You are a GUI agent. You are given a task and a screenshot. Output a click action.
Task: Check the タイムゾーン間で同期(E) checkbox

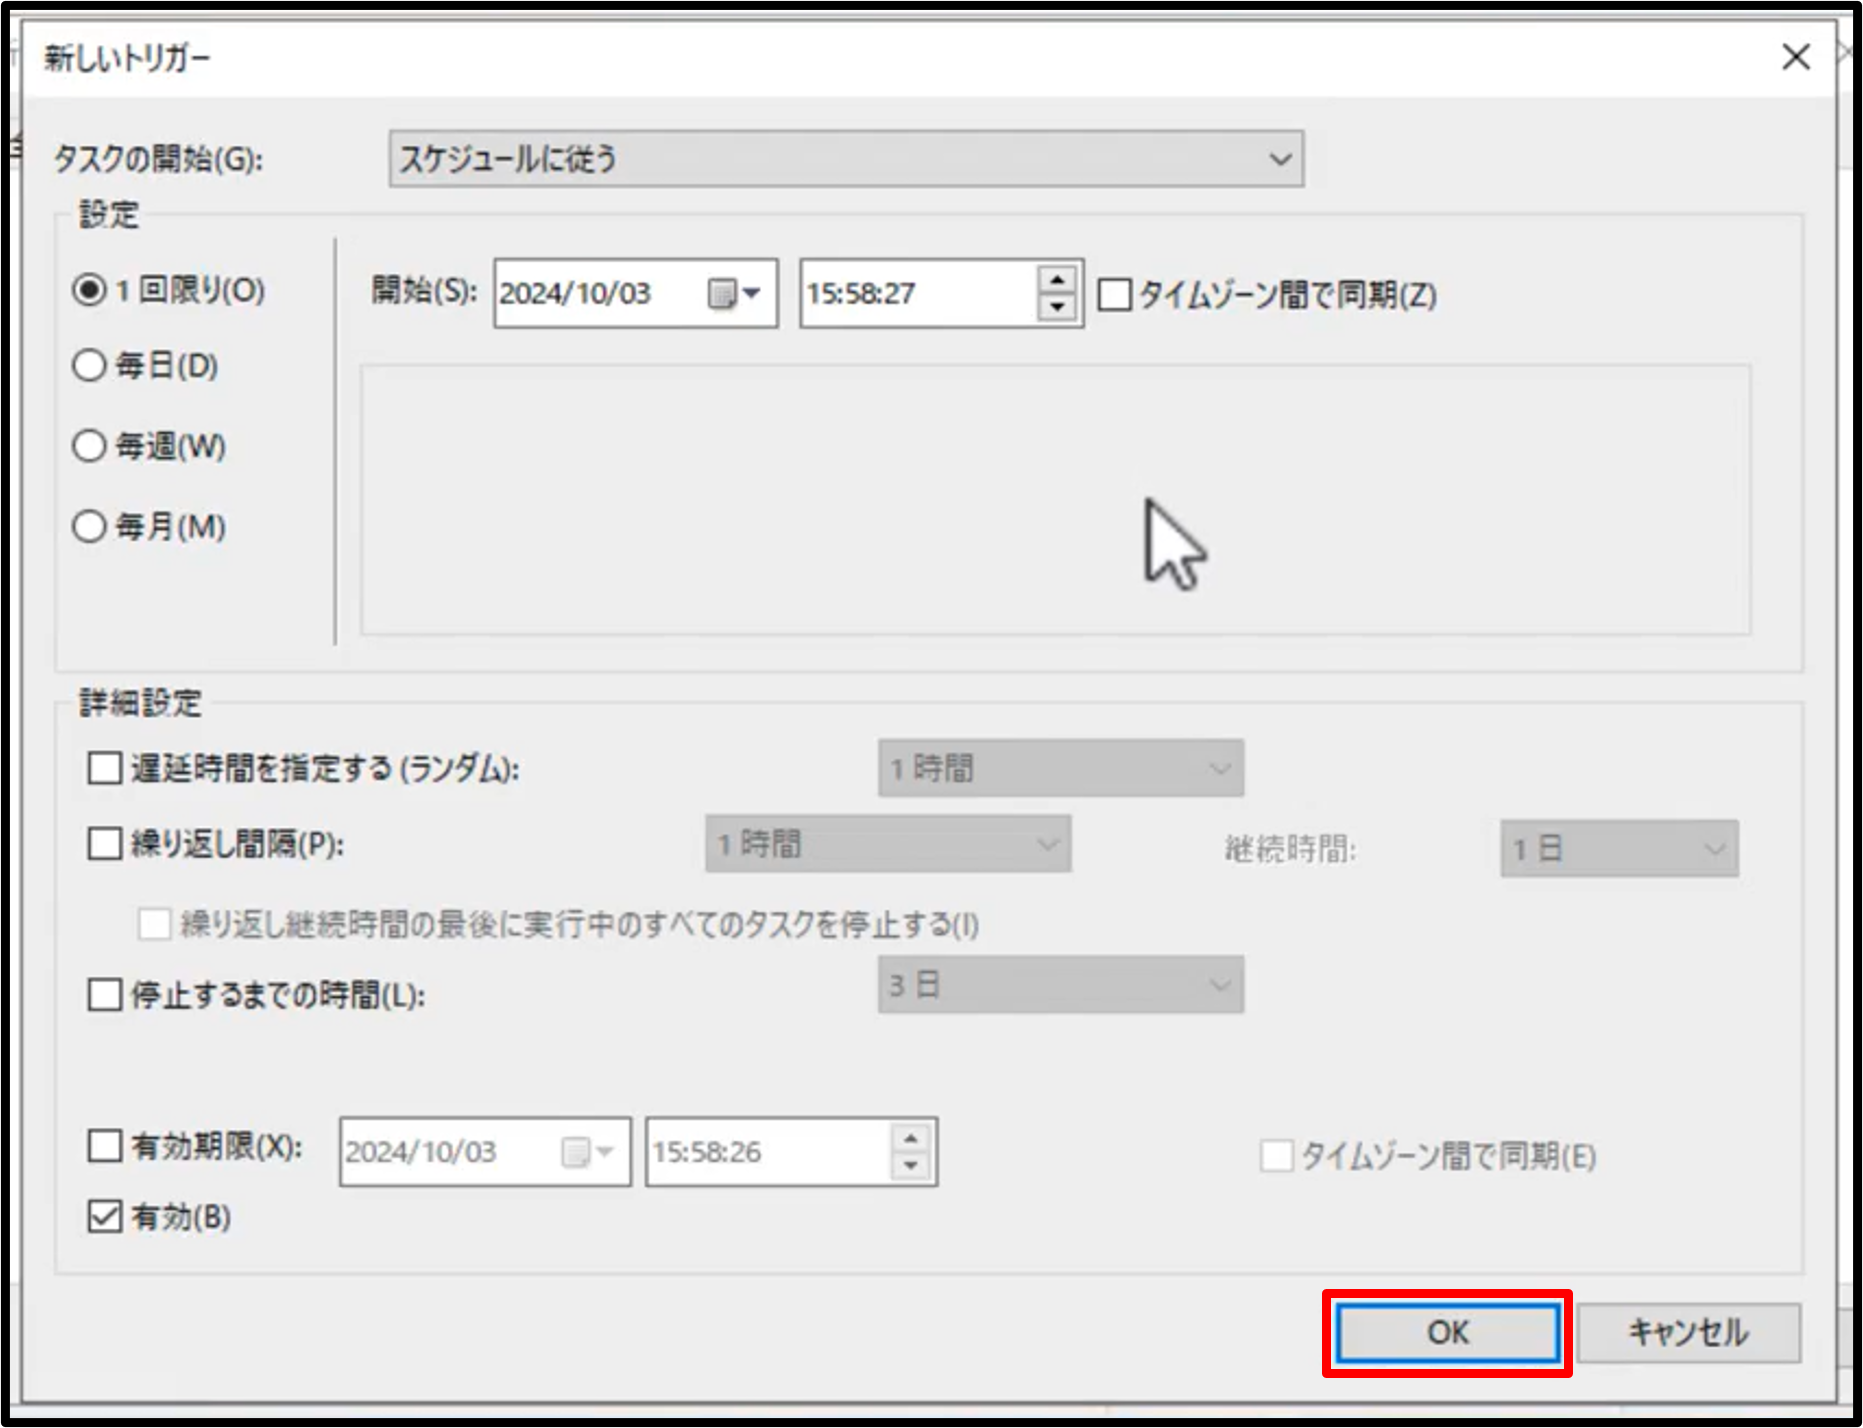[x=1276, y=1156]
